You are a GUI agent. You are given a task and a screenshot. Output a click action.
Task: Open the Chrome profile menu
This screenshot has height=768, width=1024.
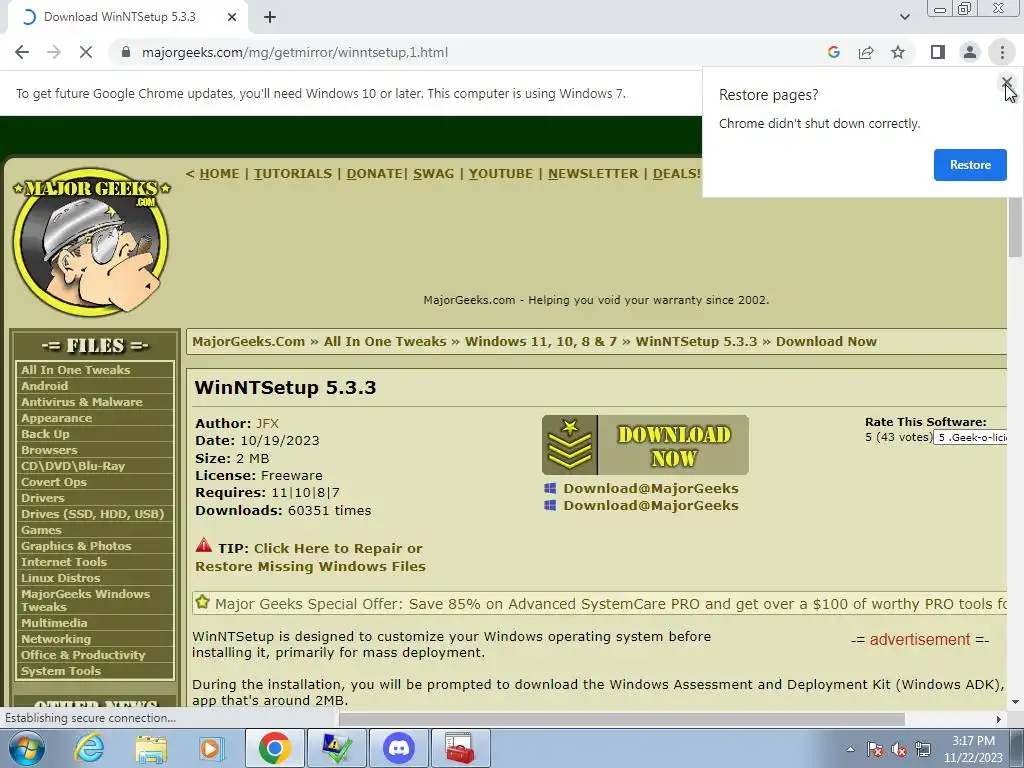pos(970,52)
